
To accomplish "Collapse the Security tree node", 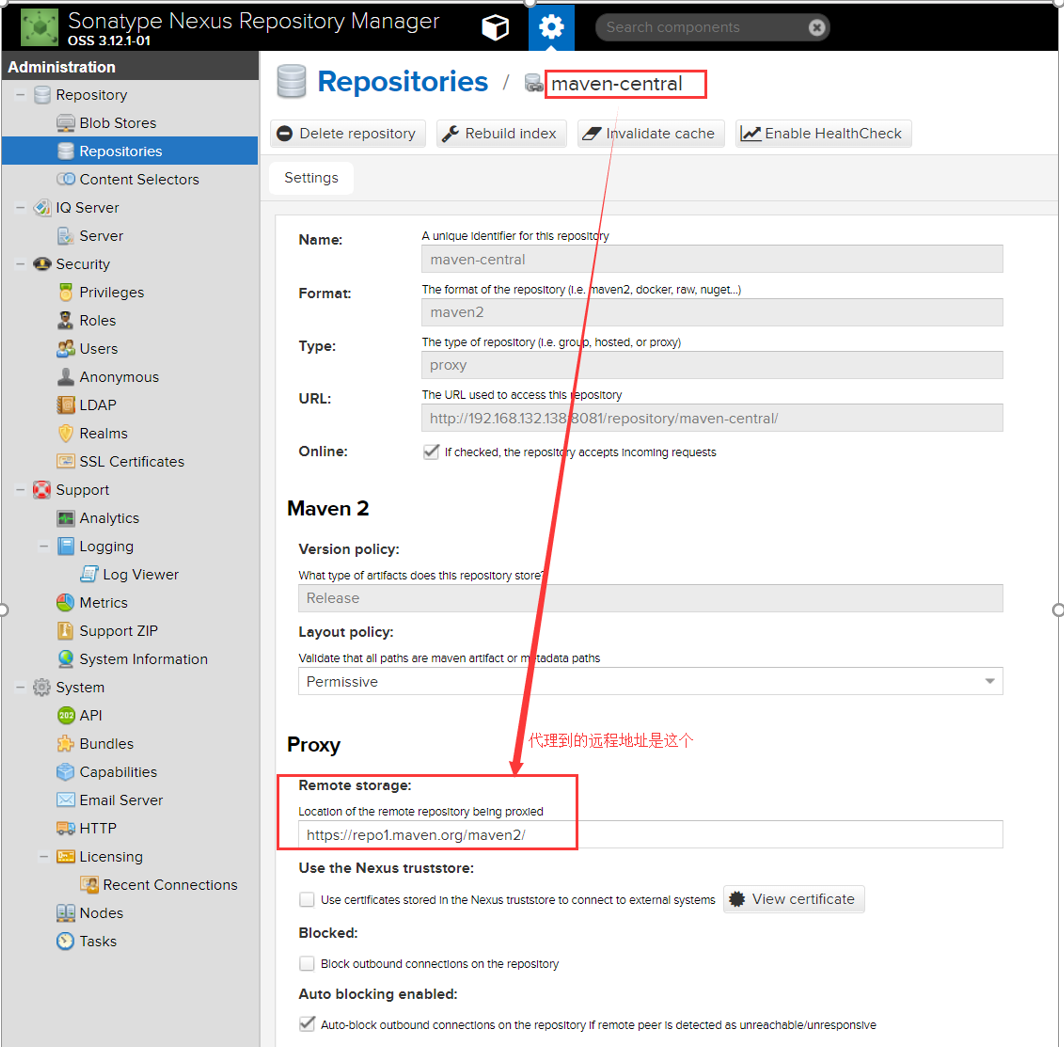I will 20,264.
